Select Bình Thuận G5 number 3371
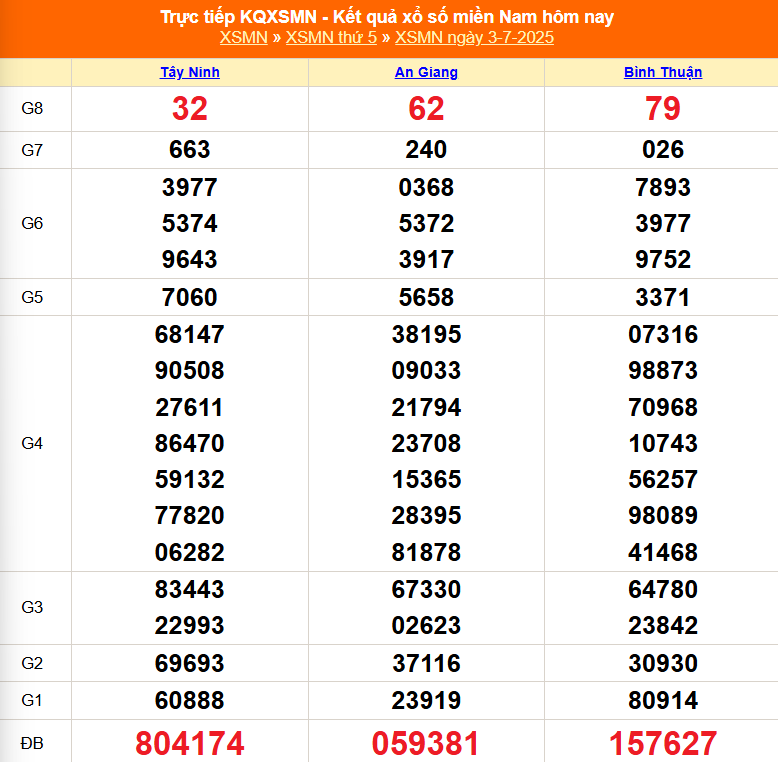The height and width of the screenshot is (762, 778). tap(663, 297)
